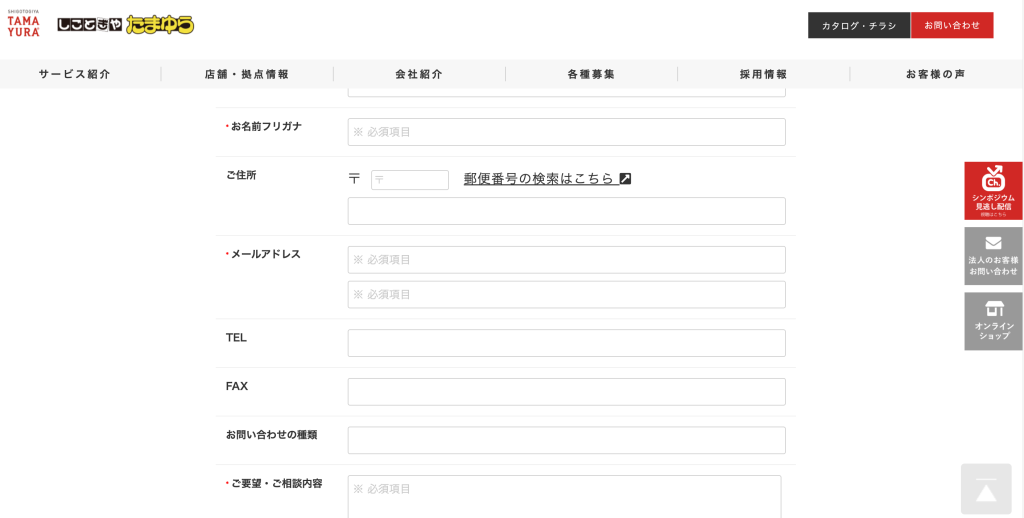
Task: Click the しごとぎや たまゆう brand logo
Action: coord(125,25)
